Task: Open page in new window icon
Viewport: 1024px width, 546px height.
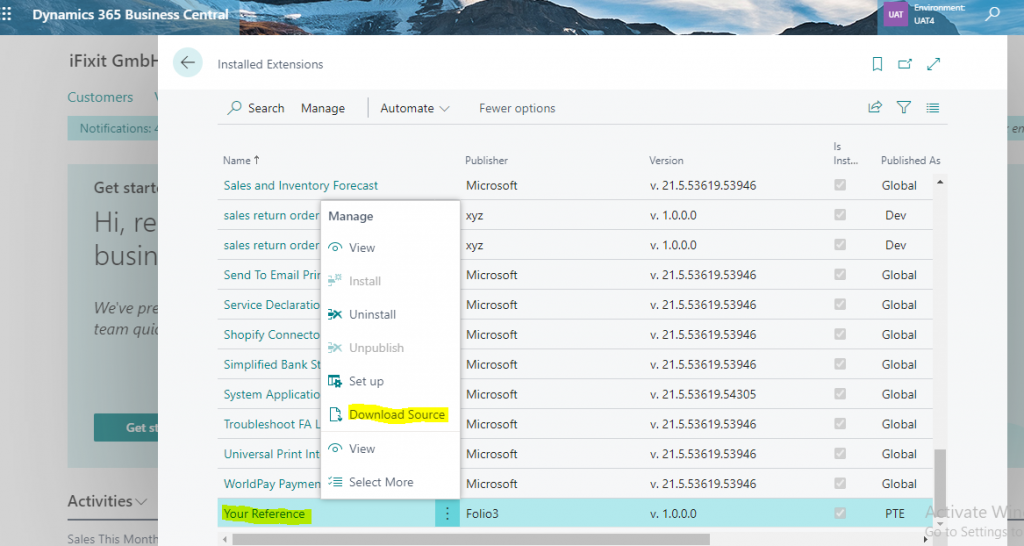Action: coord(904,64)
